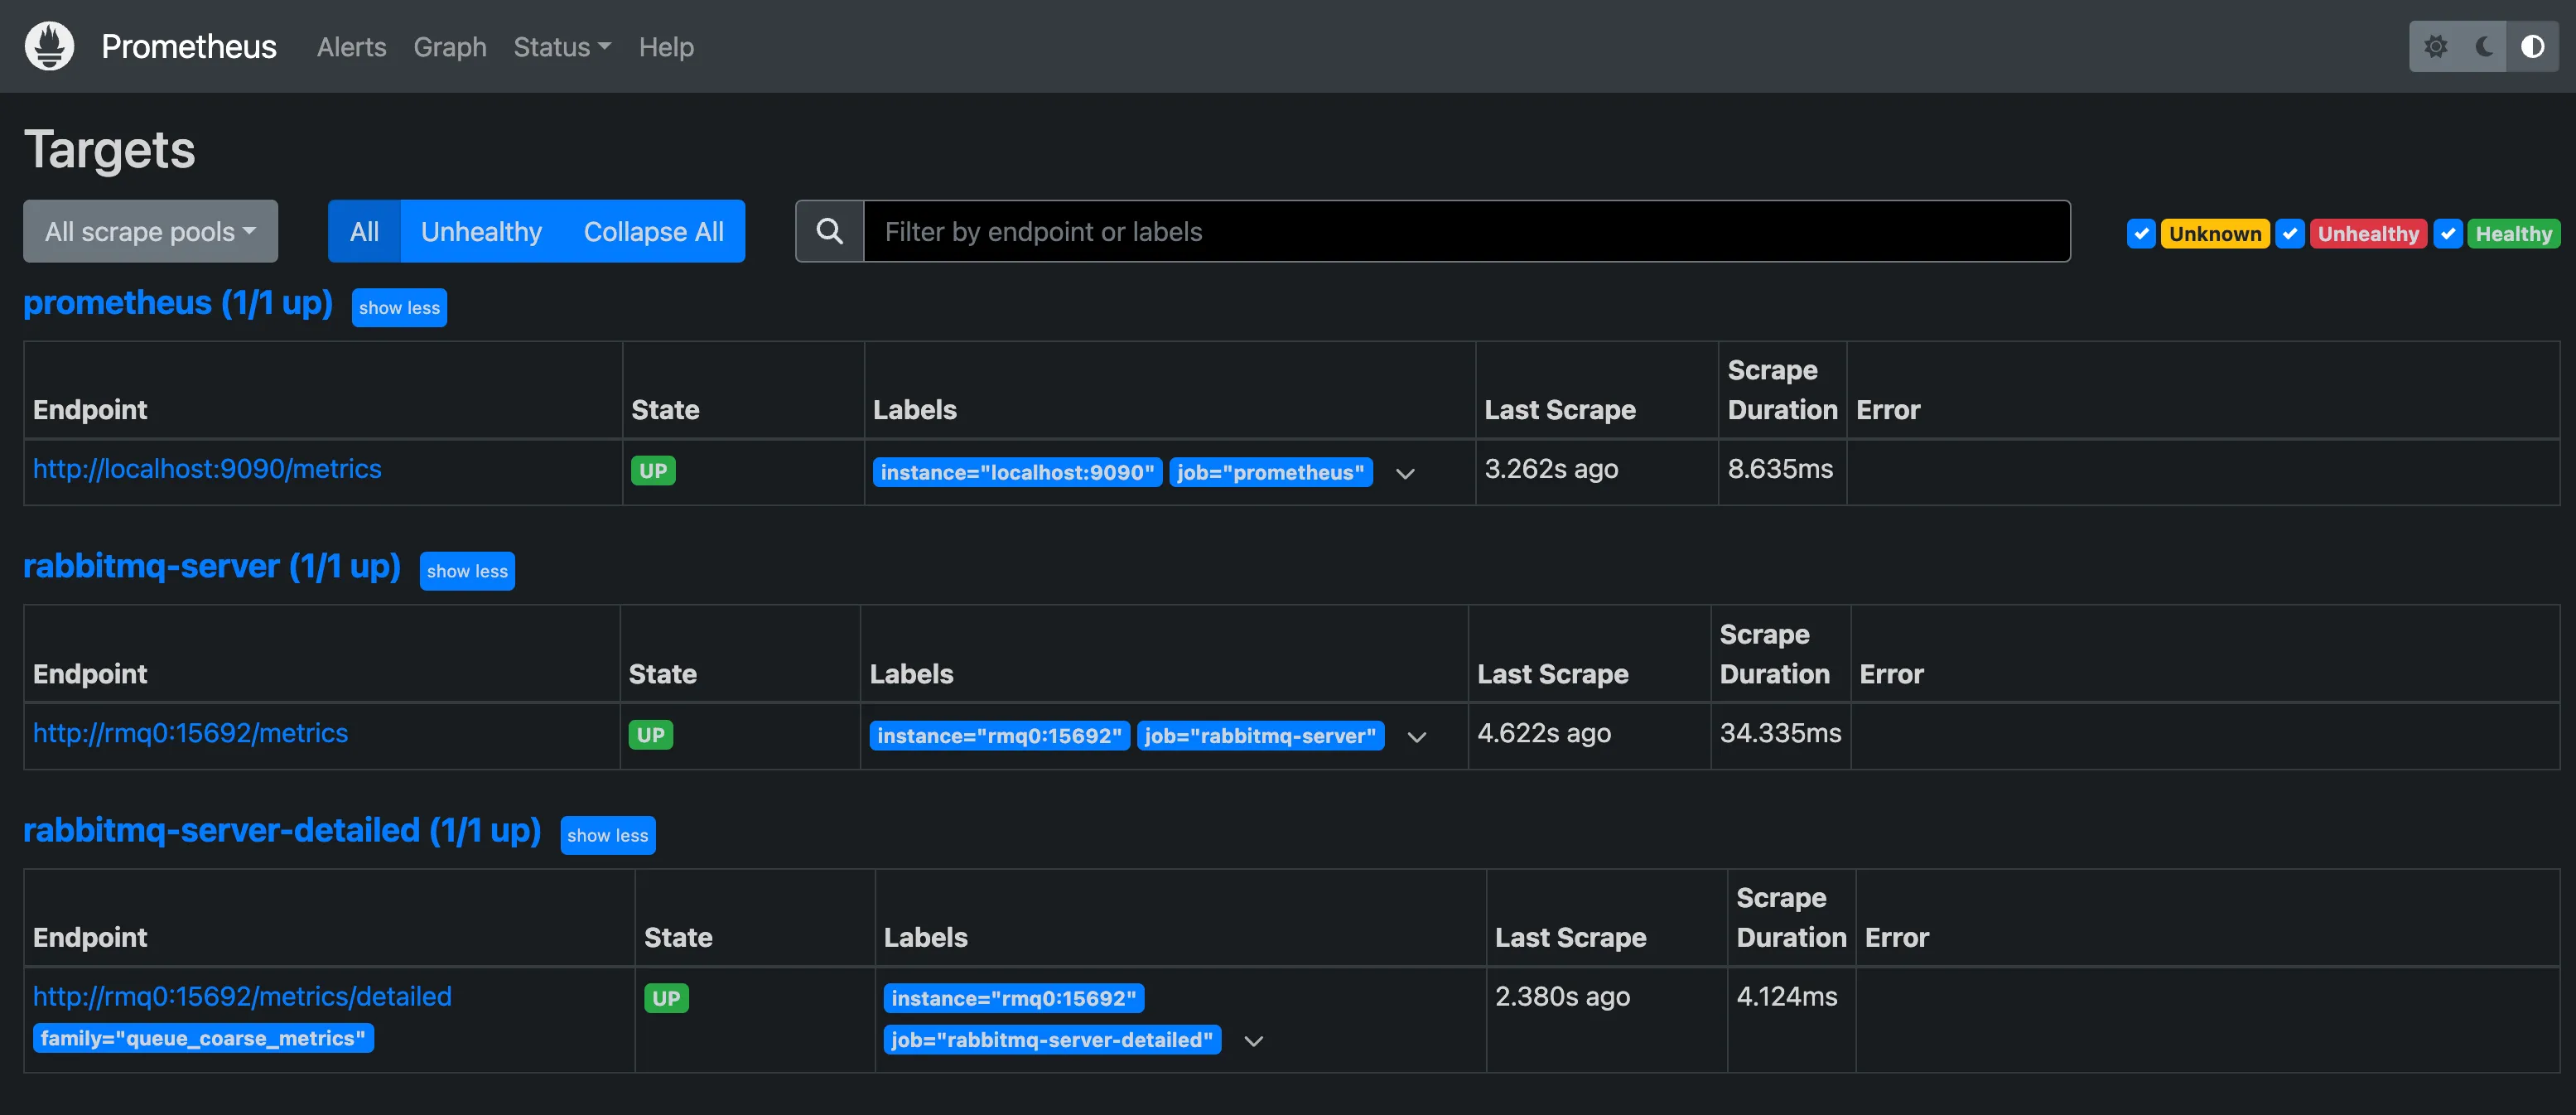
Task: Open the All scrape pools dropdown
Action: (x=151, y=231)
